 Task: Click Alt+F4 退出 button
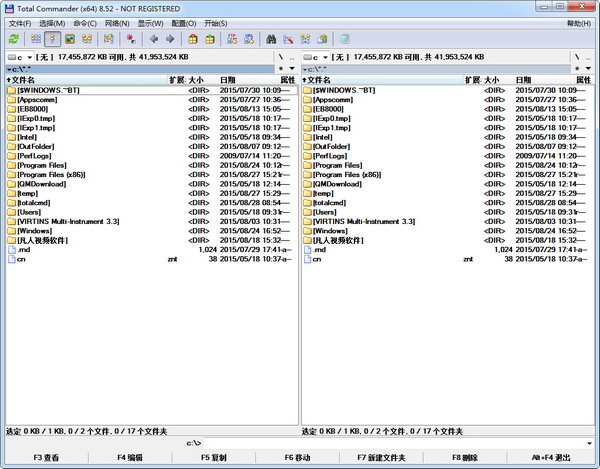click(551, 458)
